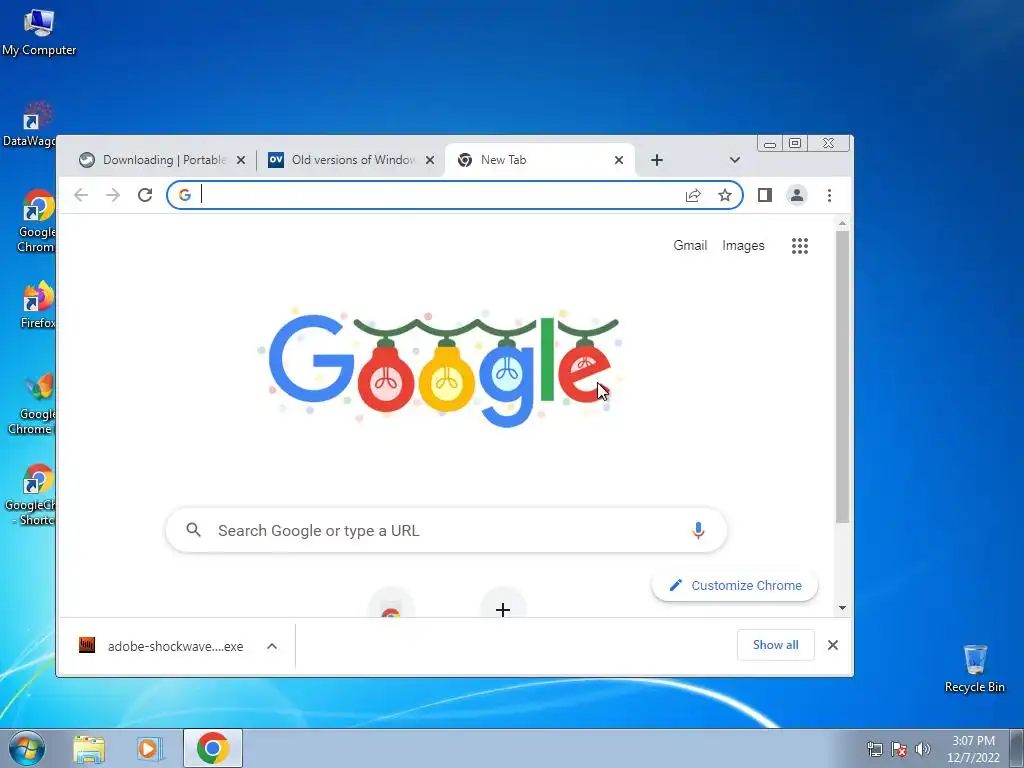Image resolution: width=1024 pixels, height=768 pixels.
Task: Expand the tab search dropdown arrow
Action: (735, 160)
